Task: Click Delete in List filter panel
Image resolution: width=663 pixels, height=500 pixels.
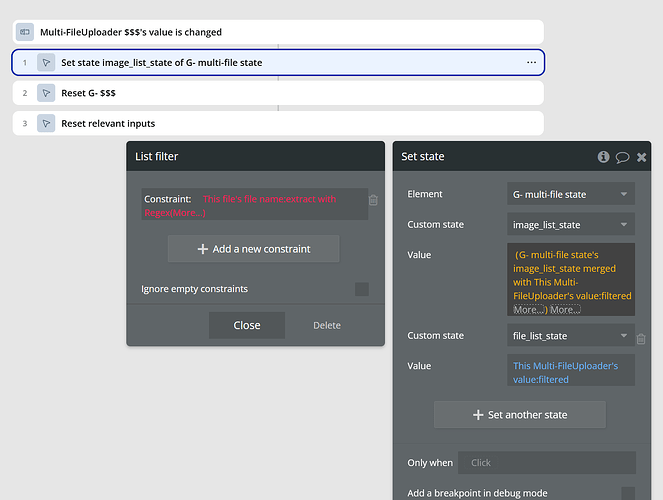Action: coord(327,325)
